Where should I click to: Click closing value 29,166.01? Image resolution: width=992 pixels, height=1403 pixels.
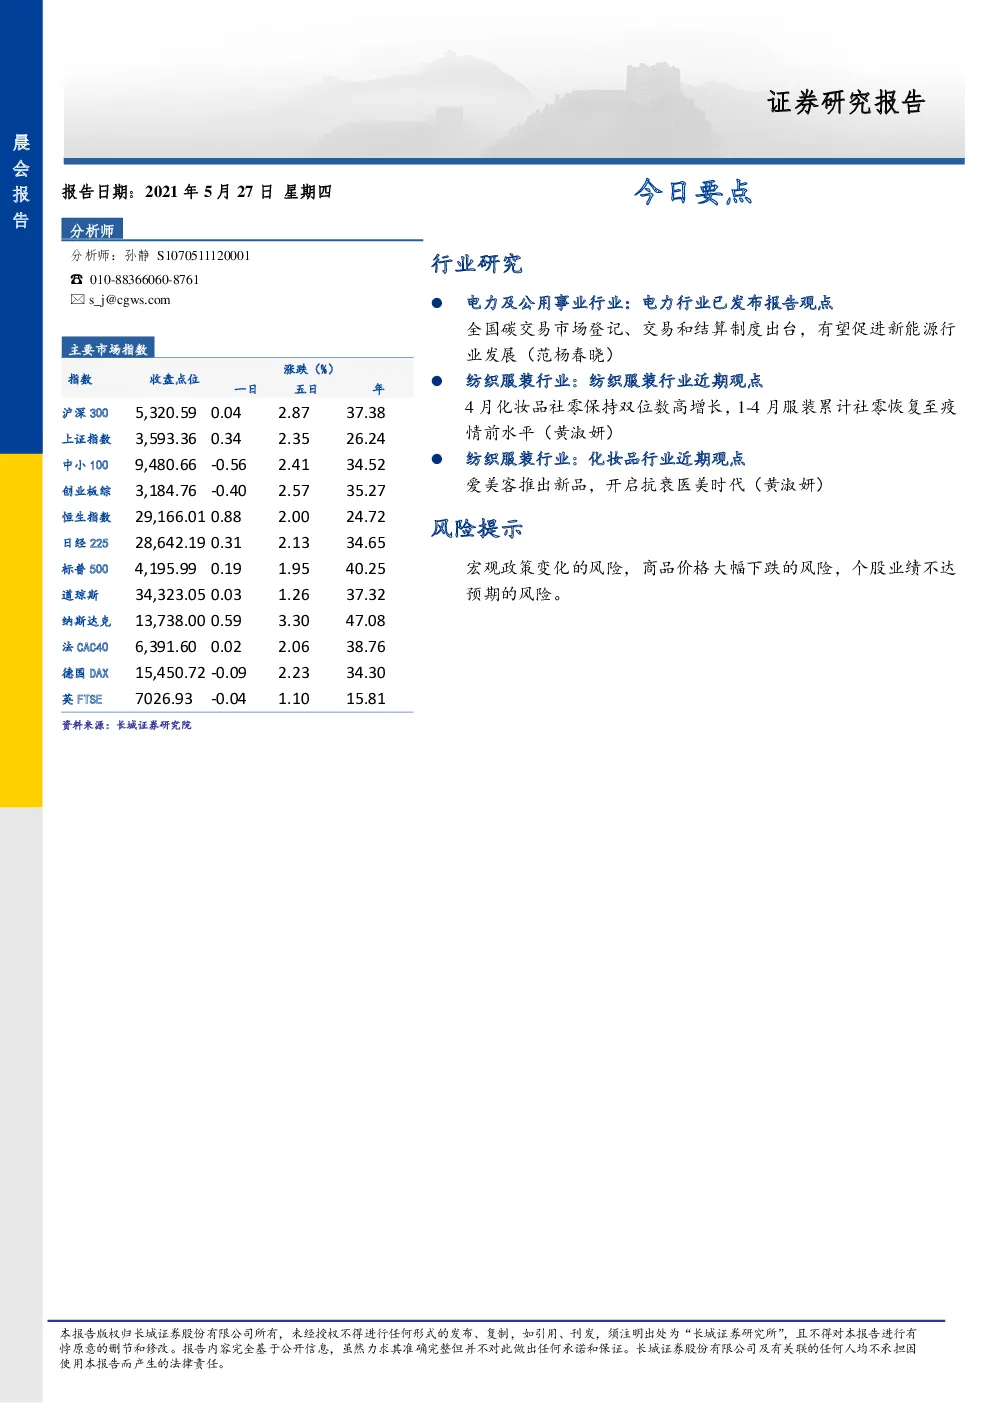[x=170, y=517]
